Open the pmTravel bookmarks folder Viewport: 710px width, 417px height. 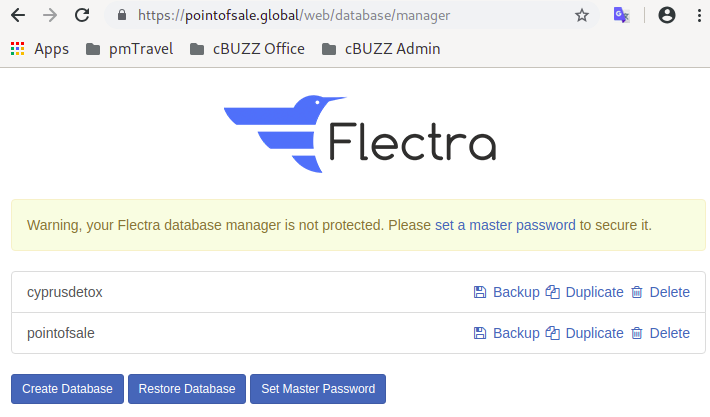(129, 49)
